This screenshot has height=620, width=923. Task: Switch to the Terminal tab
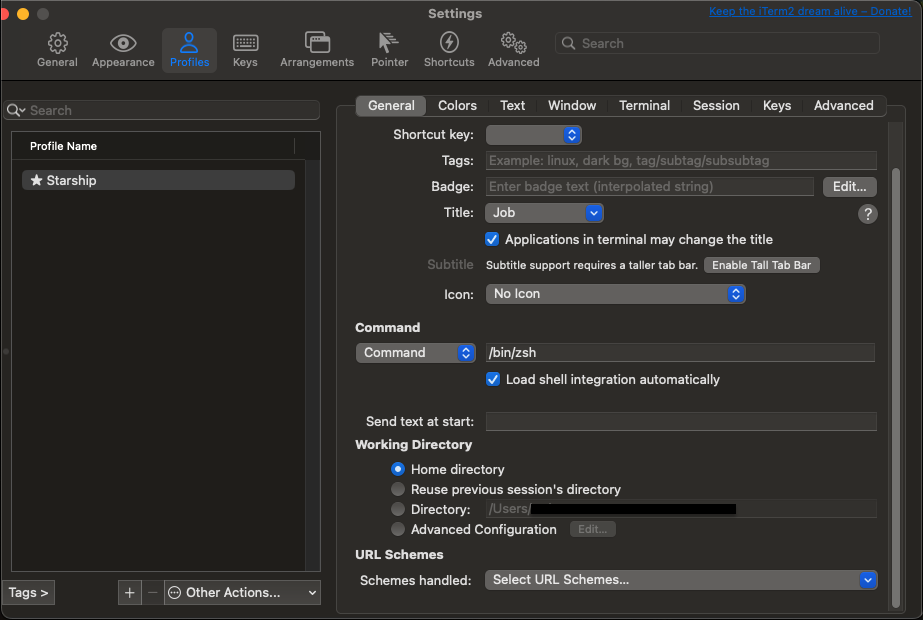tap(644, 105)
